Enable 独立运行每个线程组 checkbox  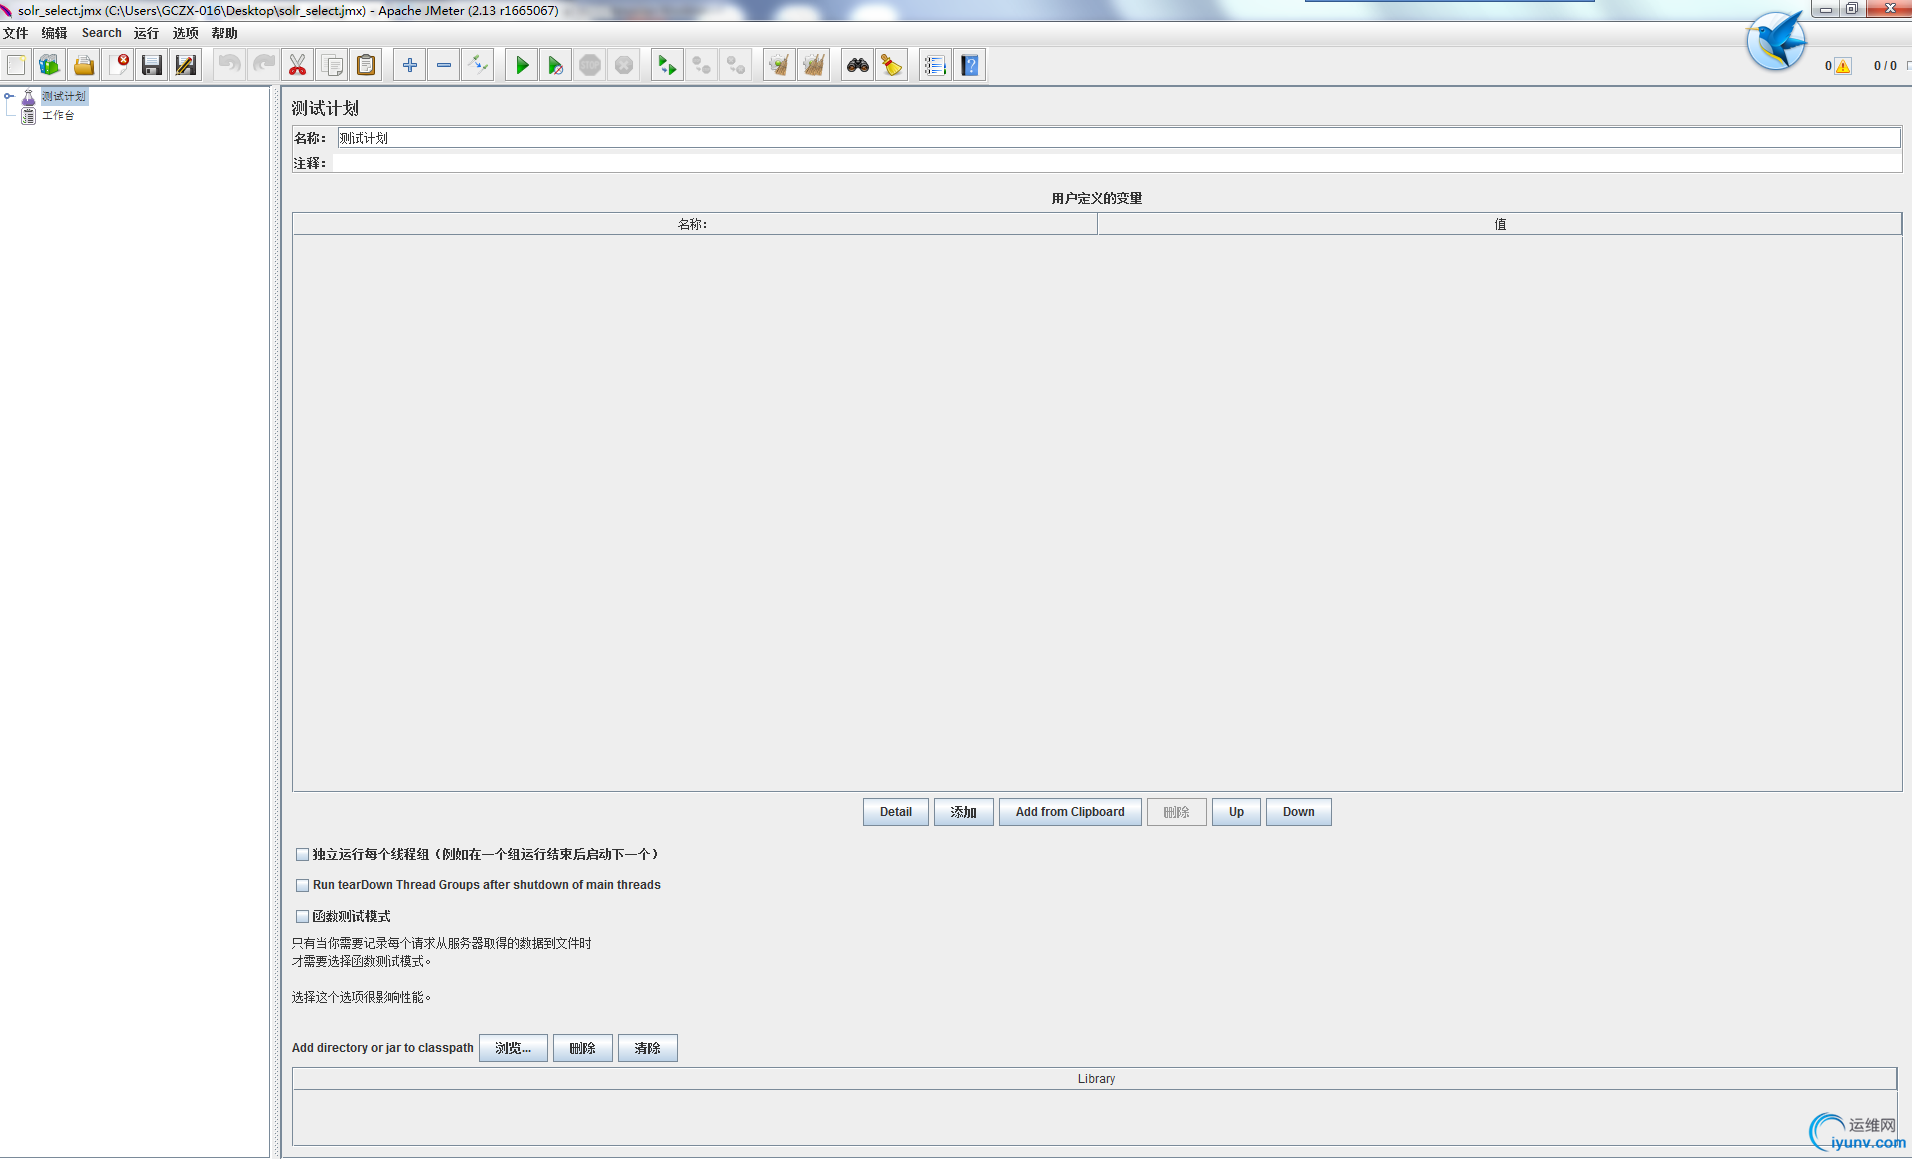point(302,855)
